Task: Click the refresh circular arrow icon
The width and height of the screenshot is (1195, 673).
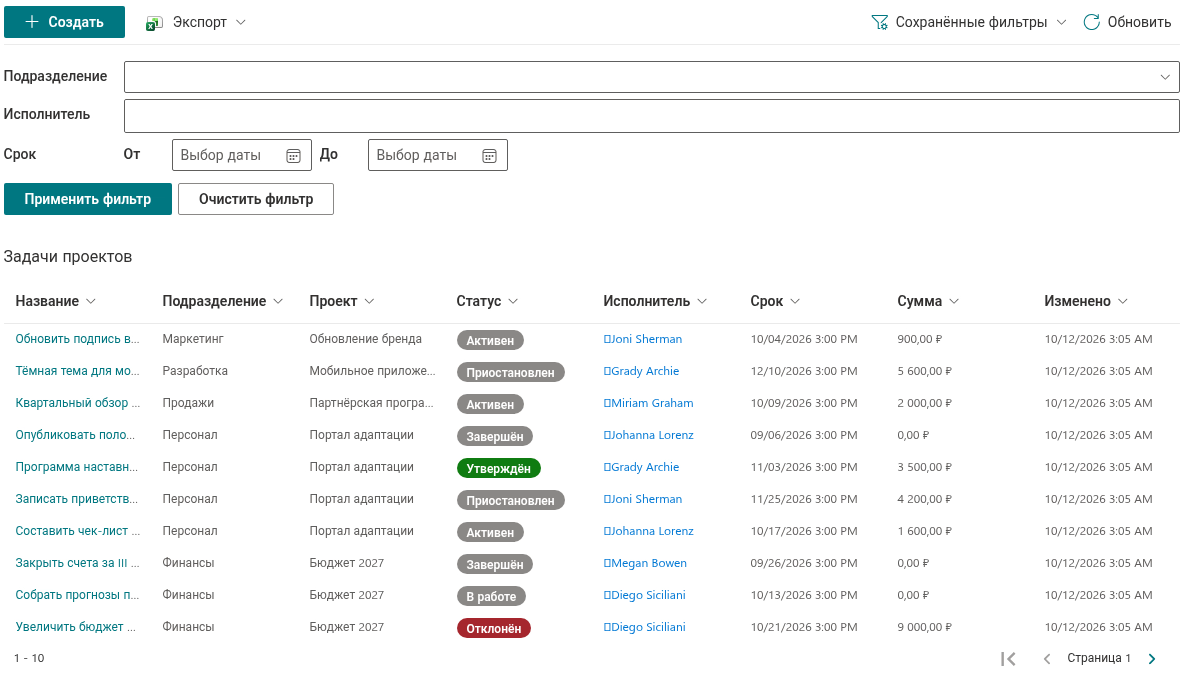Action: click(1091, 22)
